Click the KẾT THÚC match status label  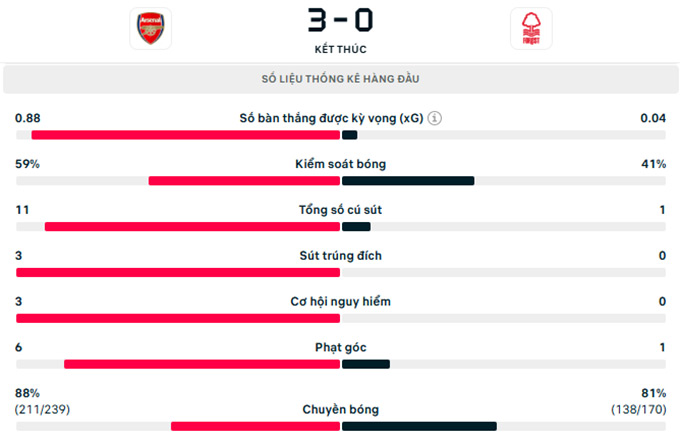[x=340, y=48]
